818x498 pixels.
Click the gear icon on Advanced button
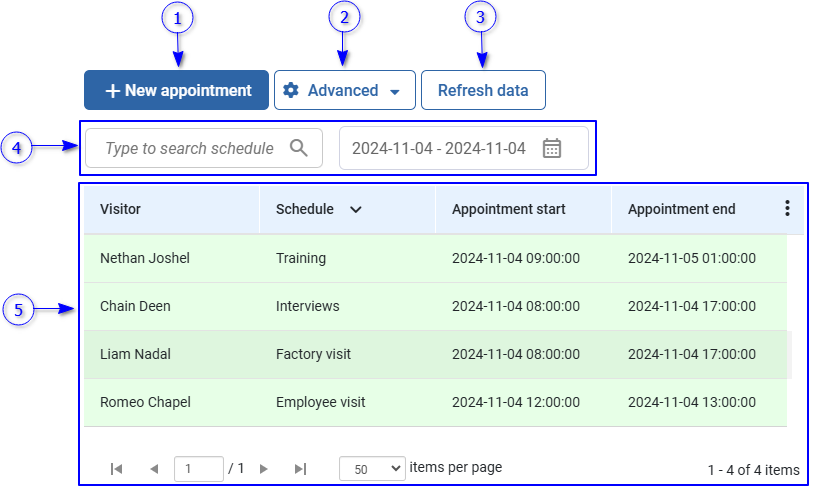pyautogui.click(x=291, y=90)
